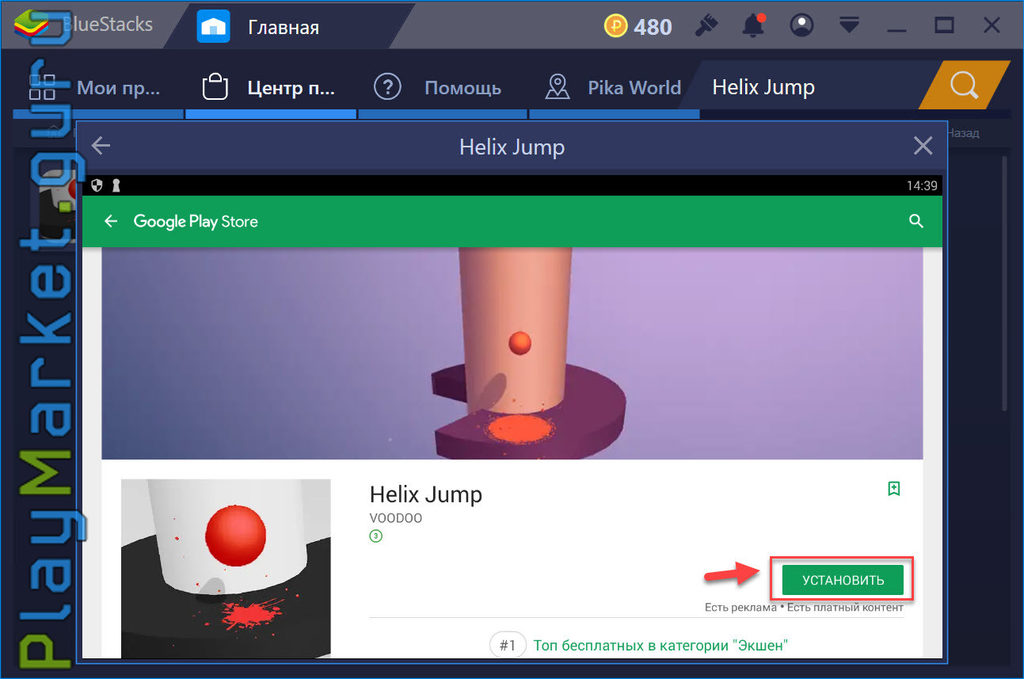Viewport: 1024px width, 679px height.
Task: Go back with Helix Jump dialog arrow
Action: (x=101, y=146)
